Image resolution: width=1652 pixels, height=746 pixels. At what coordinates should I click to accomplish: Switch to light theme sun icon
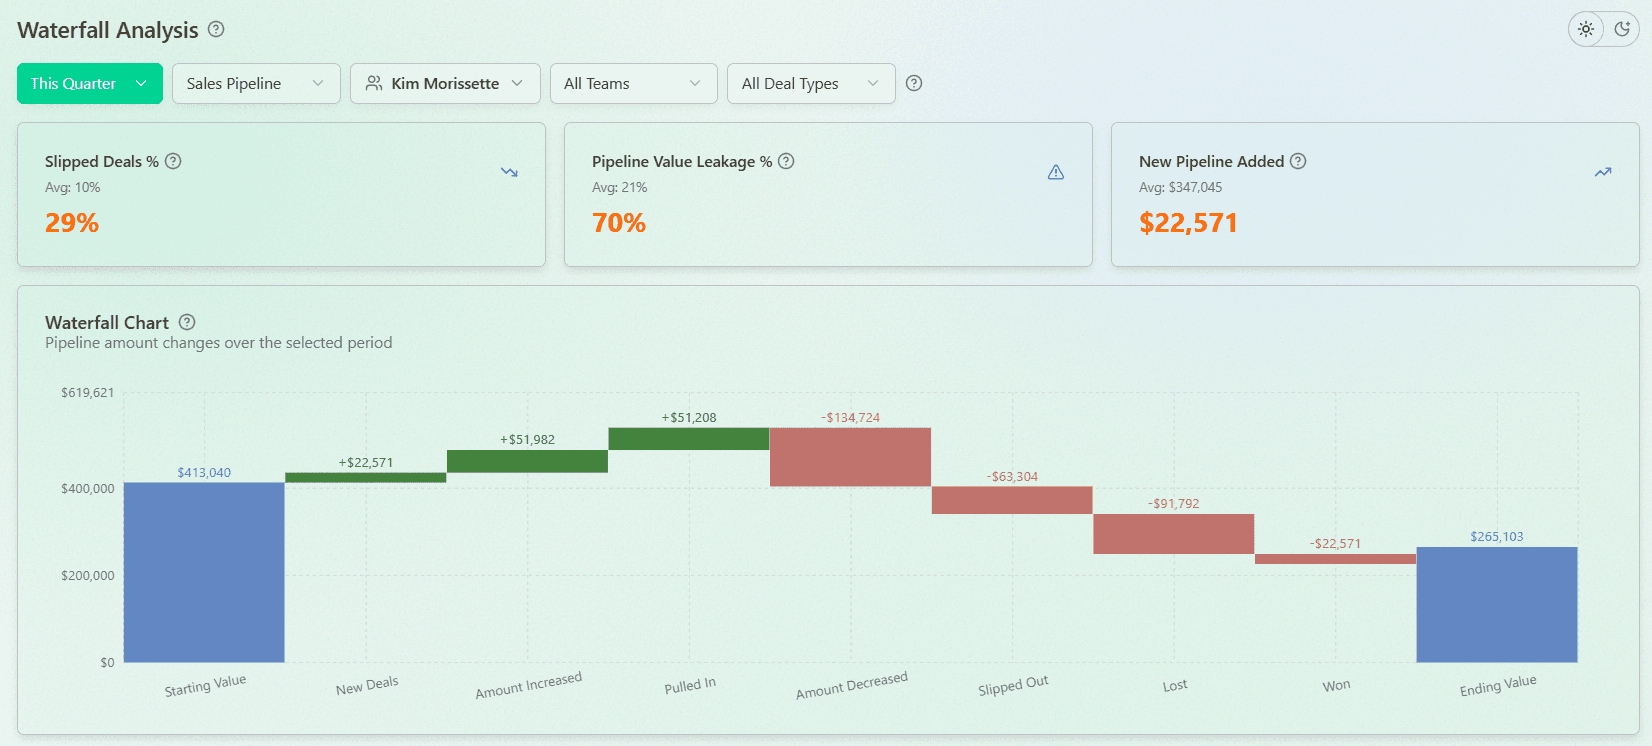click(1586, 30)
